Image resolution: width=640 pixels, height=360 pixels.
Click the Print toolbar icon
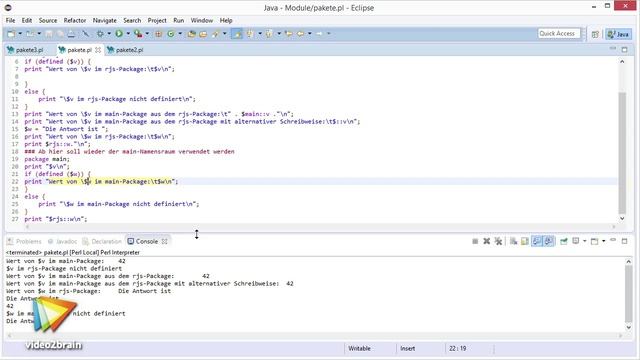71,34
